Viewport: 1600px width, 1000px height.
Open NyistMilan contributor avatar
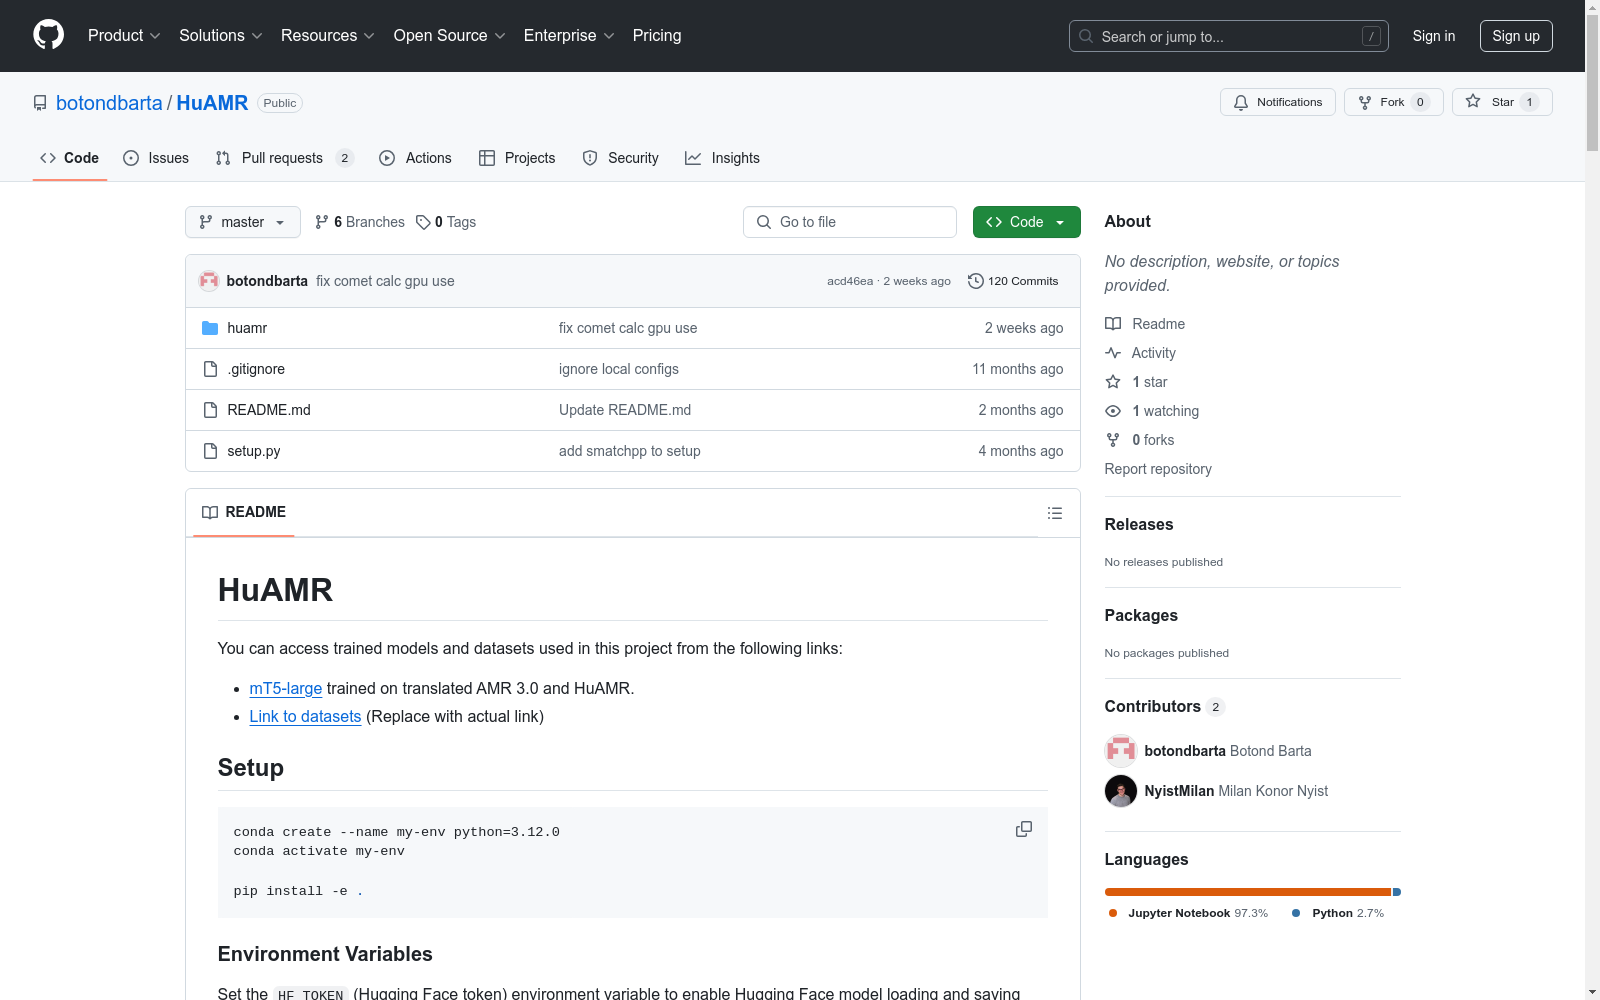1121,791
